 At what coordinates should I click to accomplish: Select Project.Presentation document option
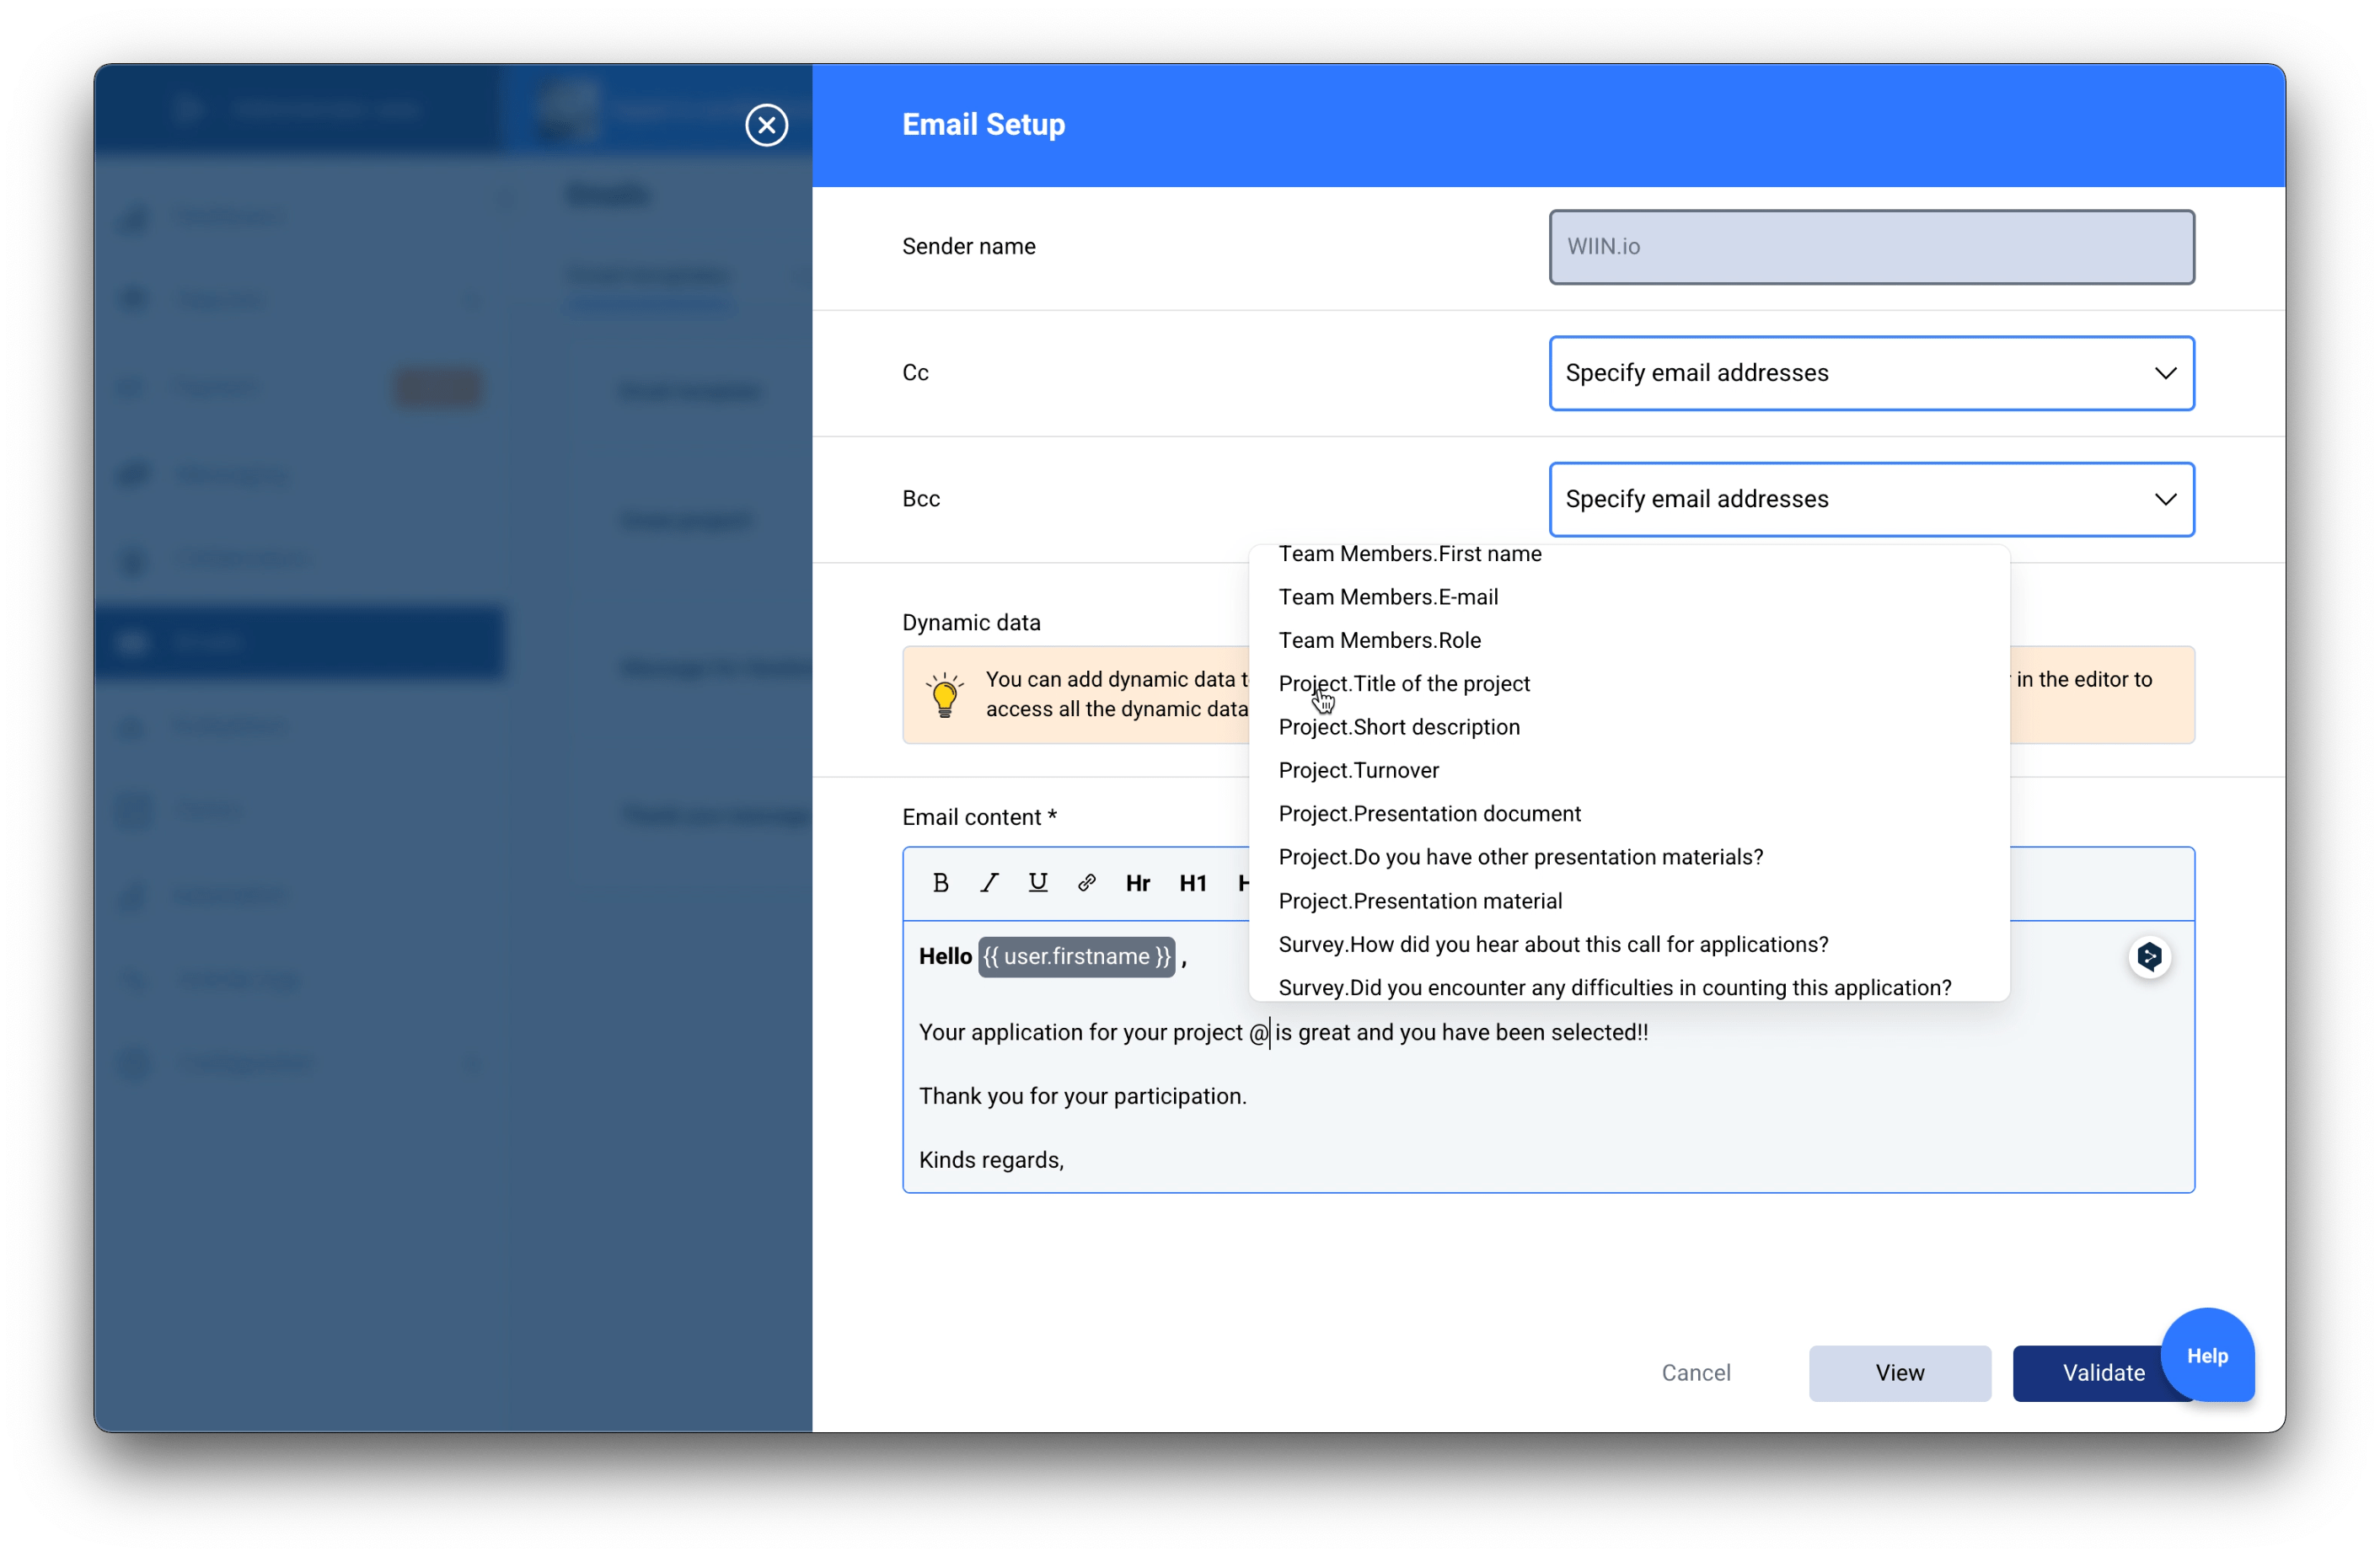tap(1430, 814)
